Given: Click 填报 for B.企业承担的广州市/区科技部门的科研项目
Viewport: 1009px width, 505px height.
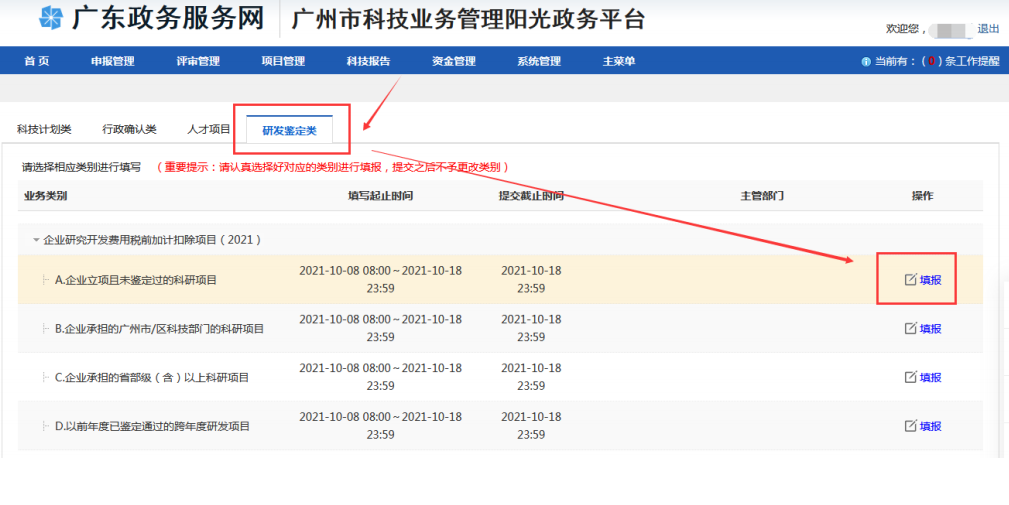Looking at the screenshot, I should tap(930, 329).
